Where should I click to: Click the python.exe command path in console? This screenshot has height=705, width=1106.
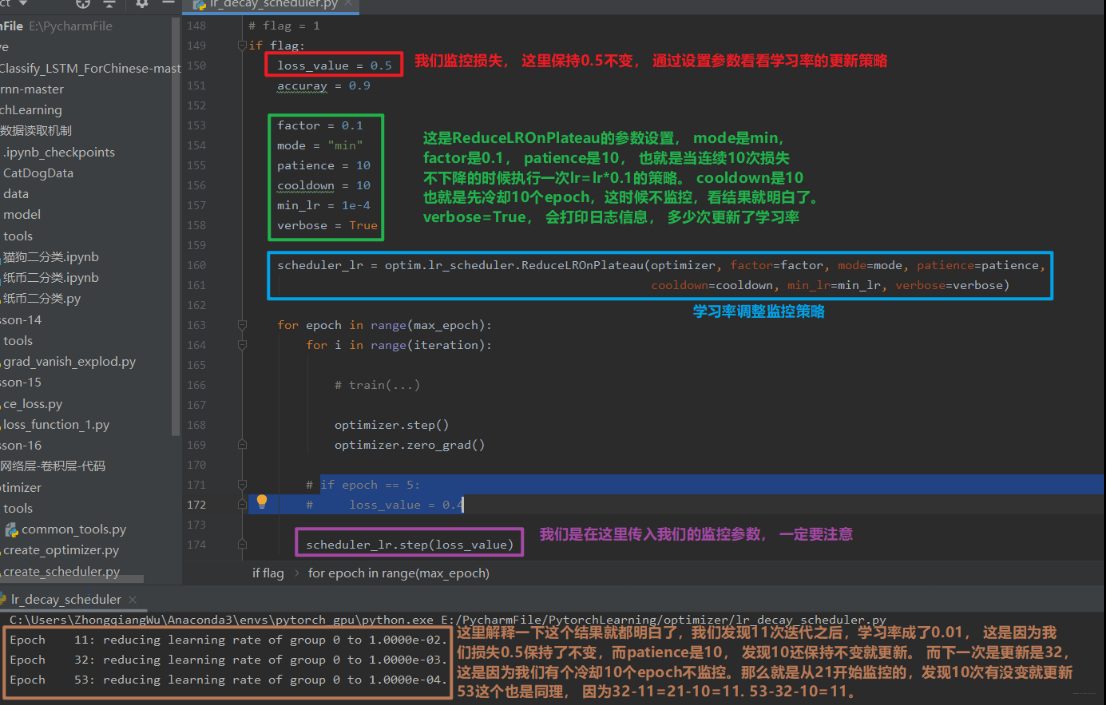[221, 620]
